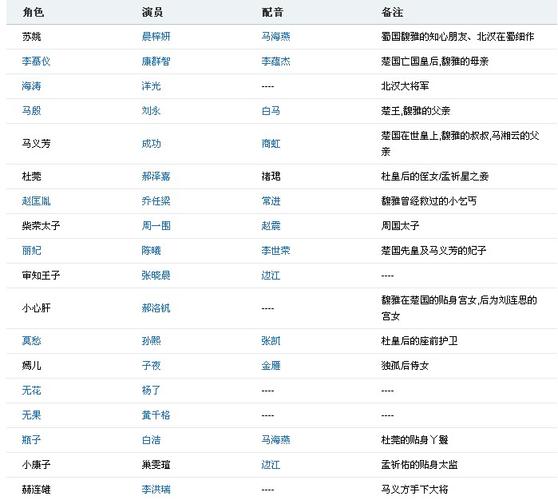Open the 无花 character link
558x500 pixels.
click(31, 390)
